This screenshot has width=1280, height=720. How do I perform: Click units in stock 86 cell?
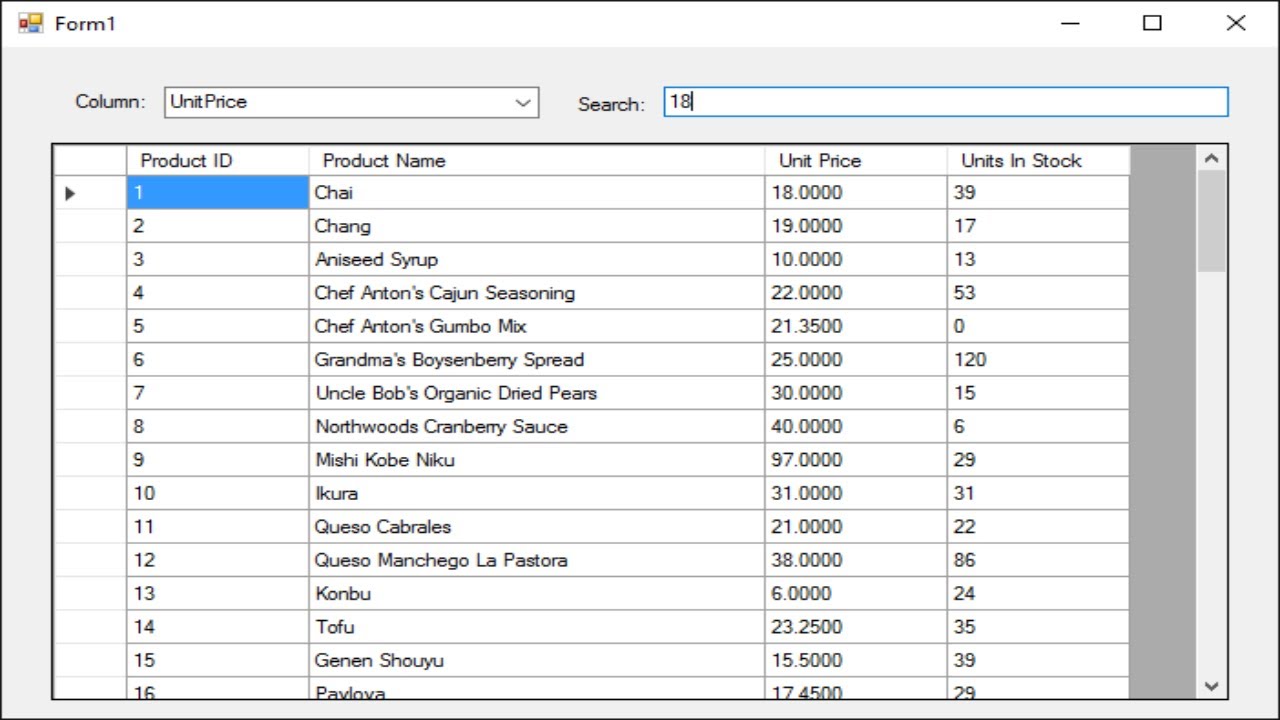coord(1038,560)
